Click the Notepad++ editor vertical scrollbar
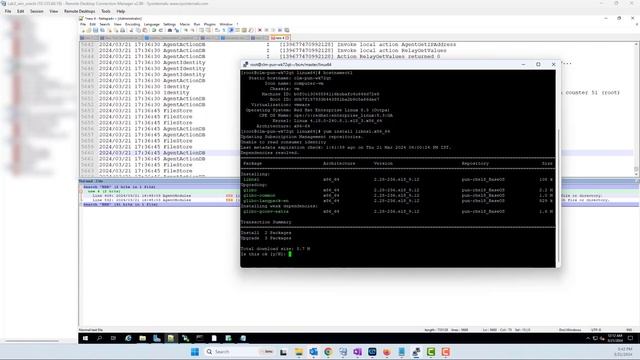The width and height of the screenshot is (640, 360). (636, 109)
